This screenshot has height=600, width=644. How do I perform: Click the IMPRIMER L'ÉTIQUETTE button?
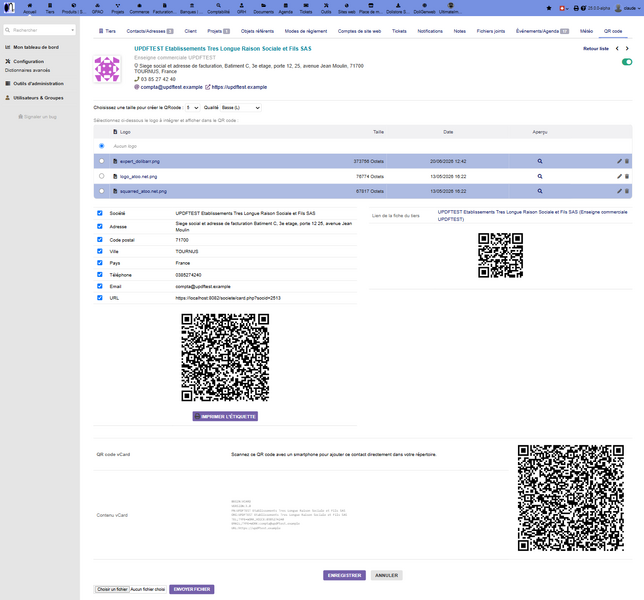(x=225, y=416)
